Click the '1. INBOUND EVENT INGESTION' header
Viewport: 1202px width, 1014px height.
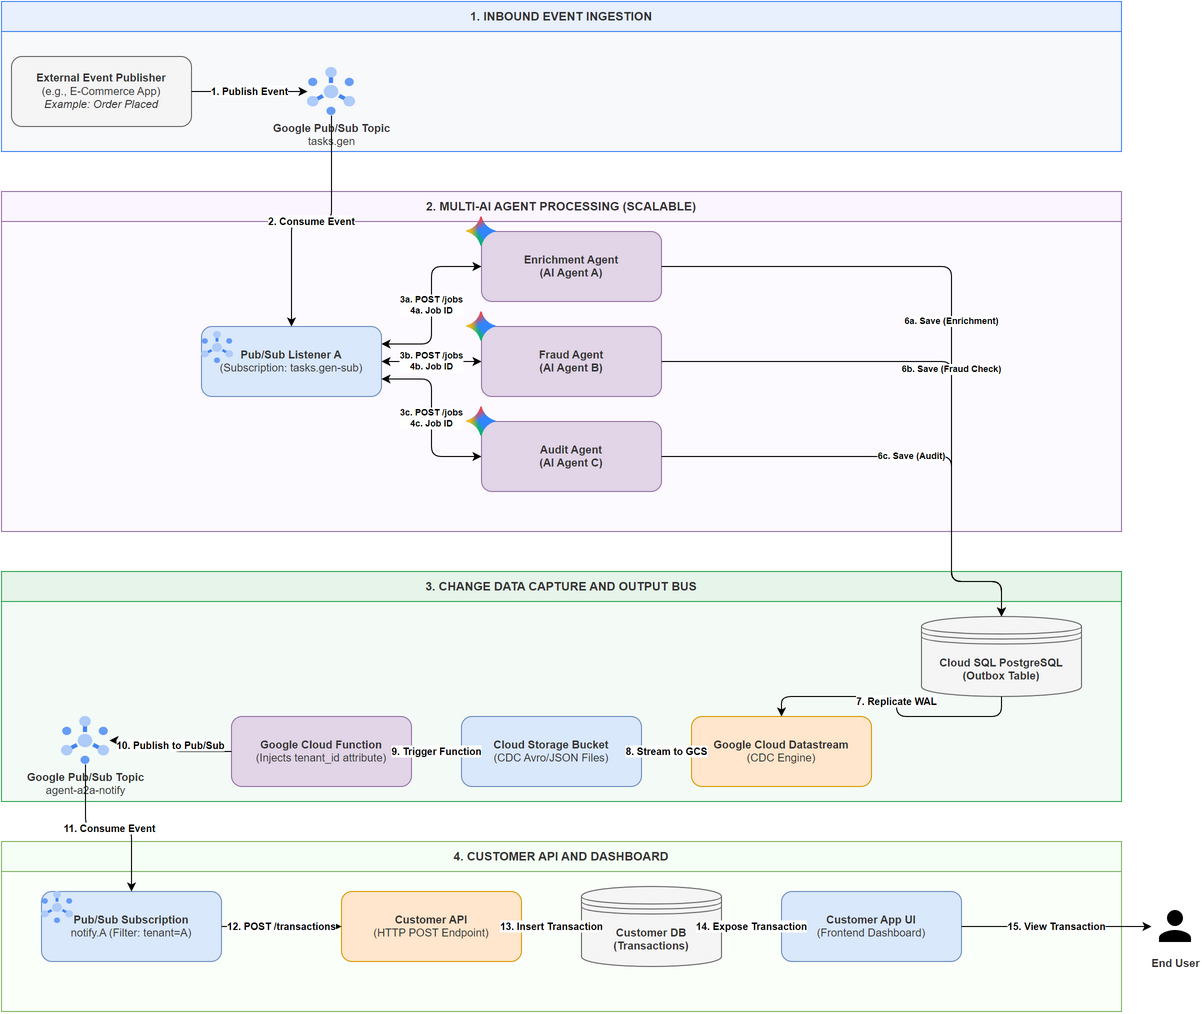point(561,16)
